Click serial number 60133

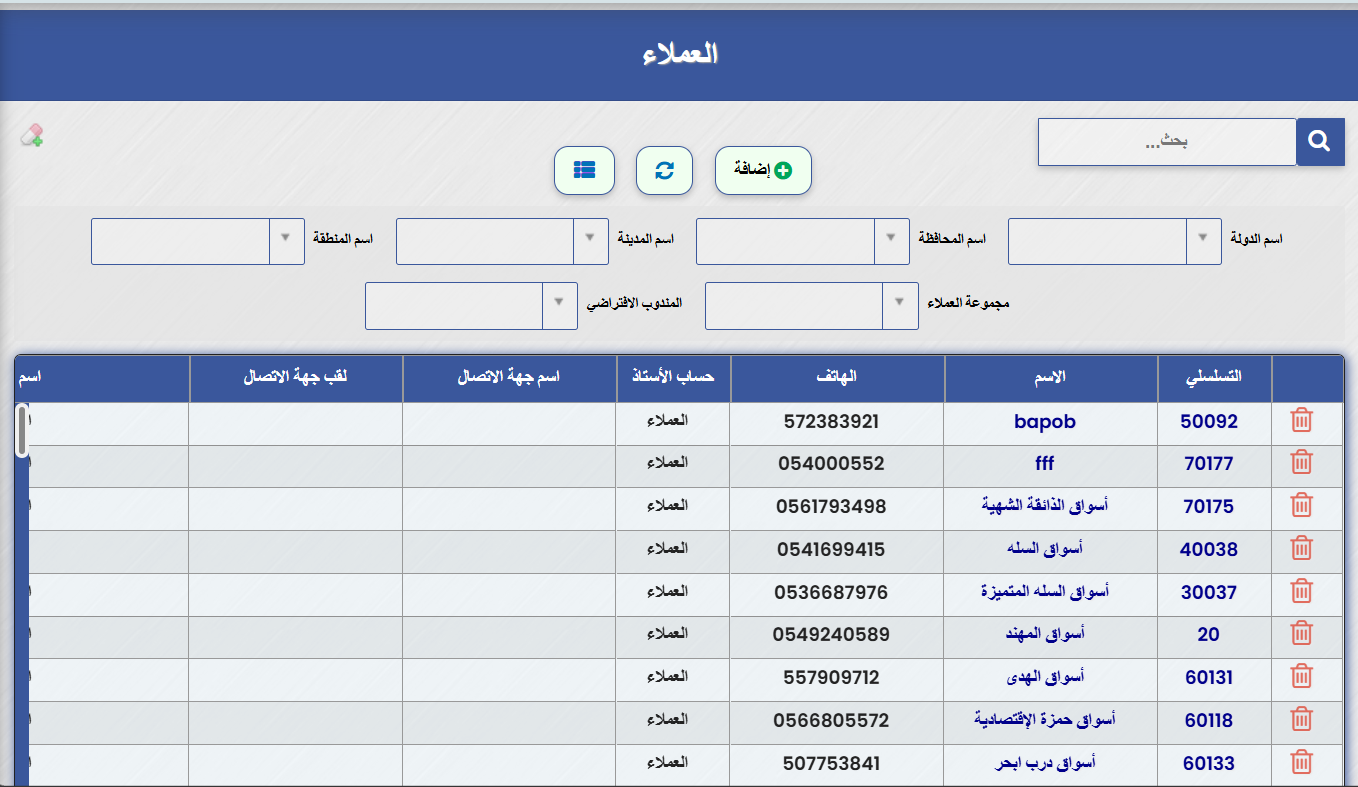(1209, 764)
